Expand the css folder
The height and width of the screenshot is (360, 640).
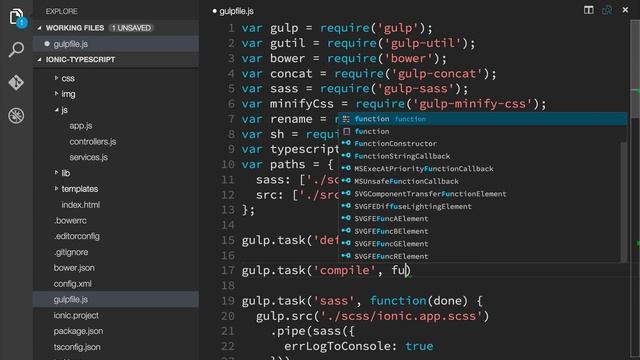point(56,78)
